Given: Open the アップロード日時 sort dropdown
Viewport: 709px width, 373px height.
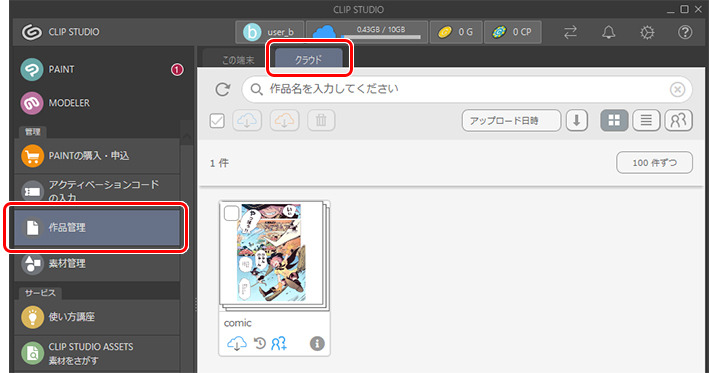Looking at the screenshot, I should (x=511, y=121).
